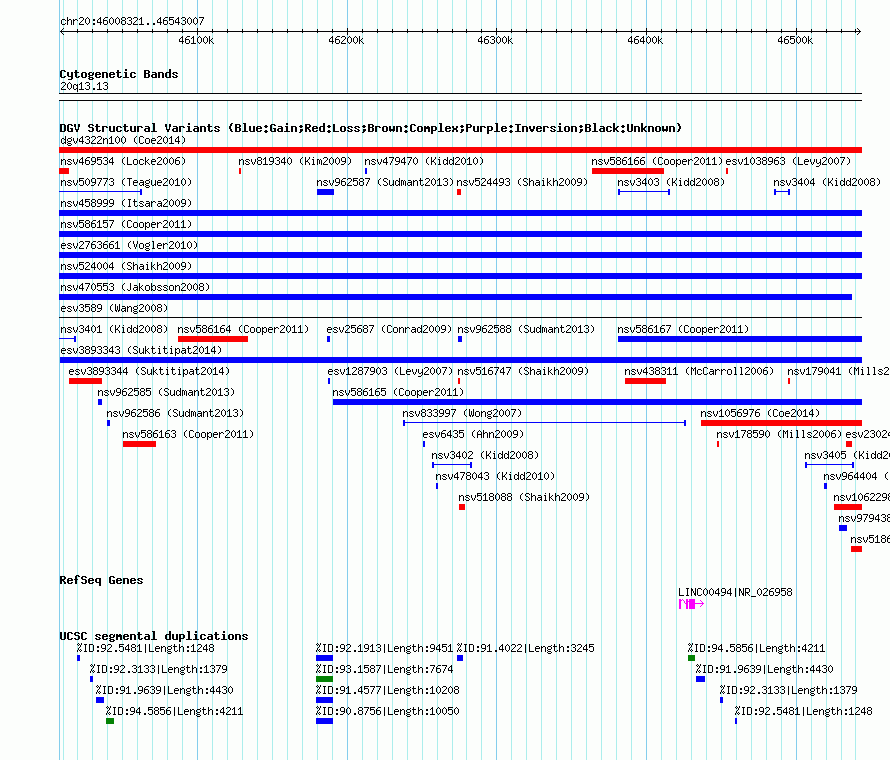Click the red bar under nsv1056976 (Coe2014)
Screen dimensions: 890x760
(x=782, y=423)
